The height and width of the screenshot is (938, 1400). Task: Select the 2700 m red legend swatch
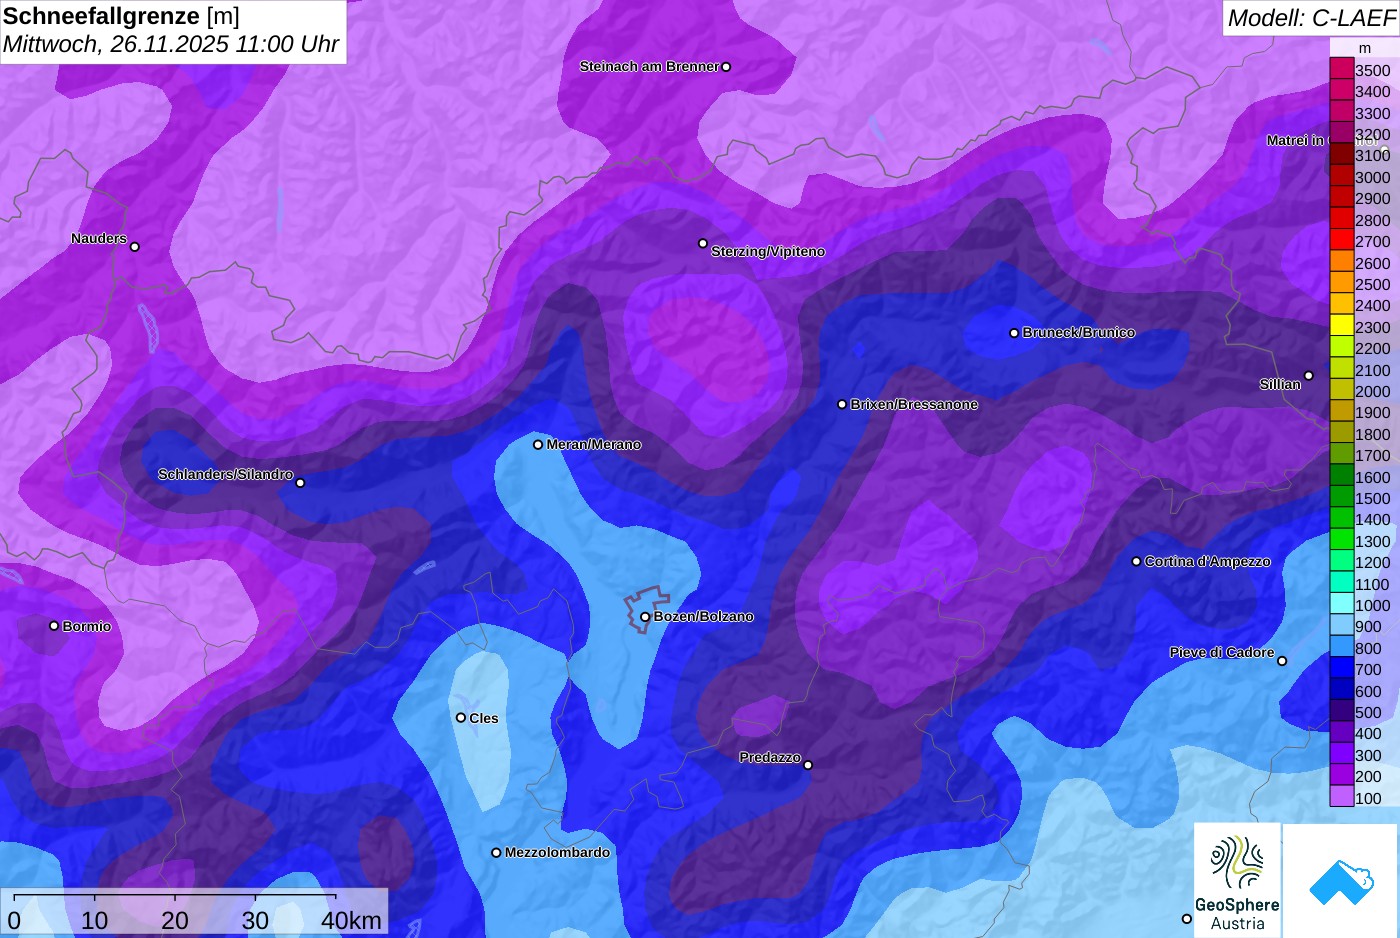(x=1342, y=240)
